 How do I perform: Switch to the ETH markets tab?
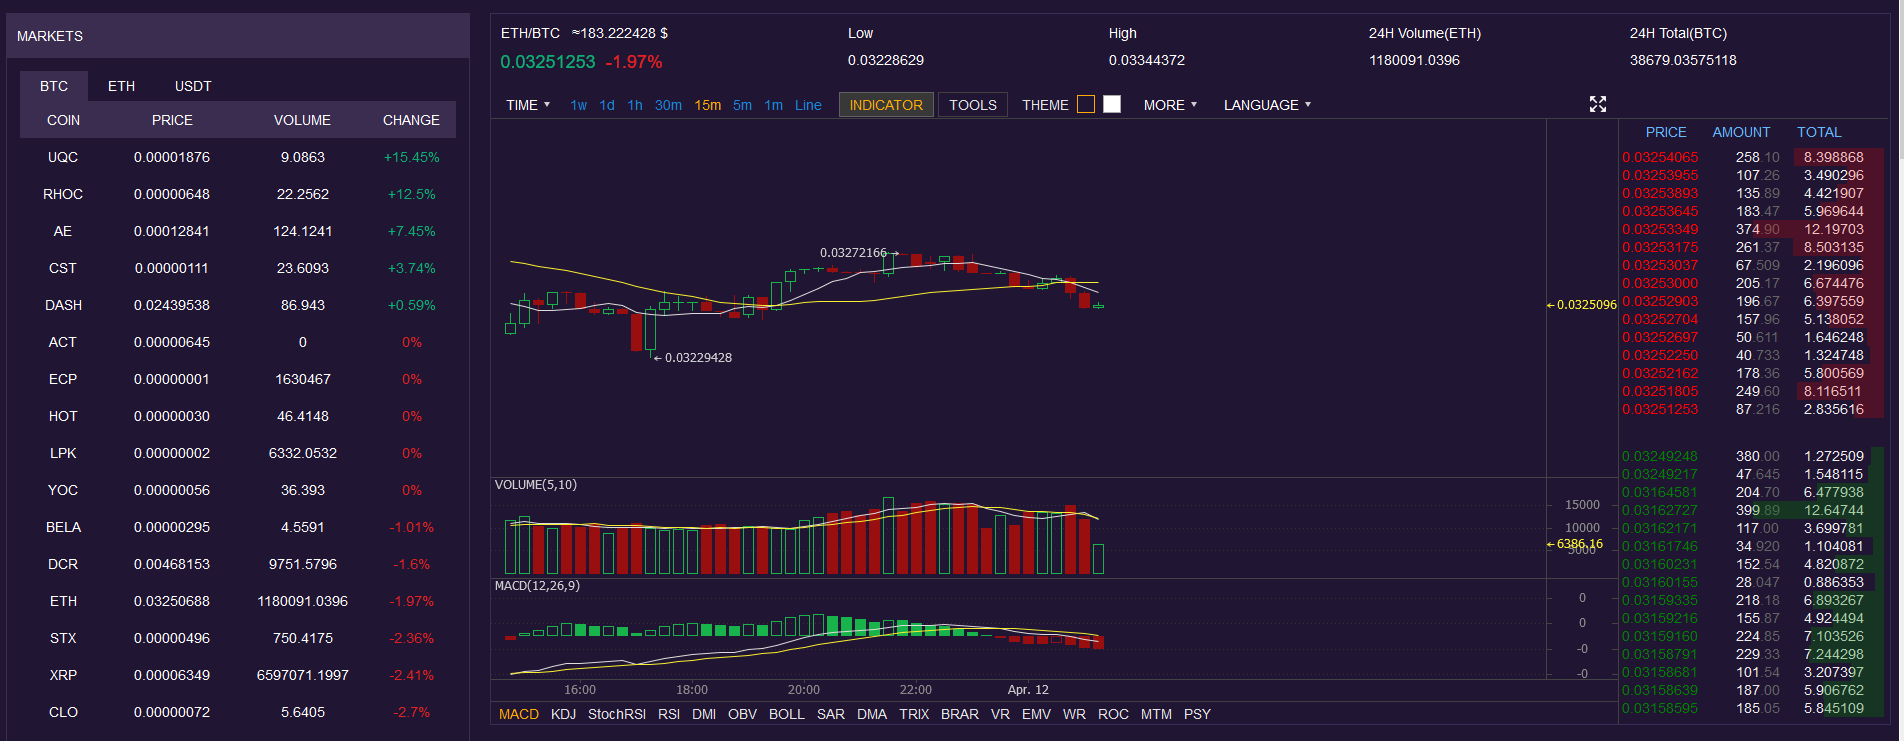point(121,86)
